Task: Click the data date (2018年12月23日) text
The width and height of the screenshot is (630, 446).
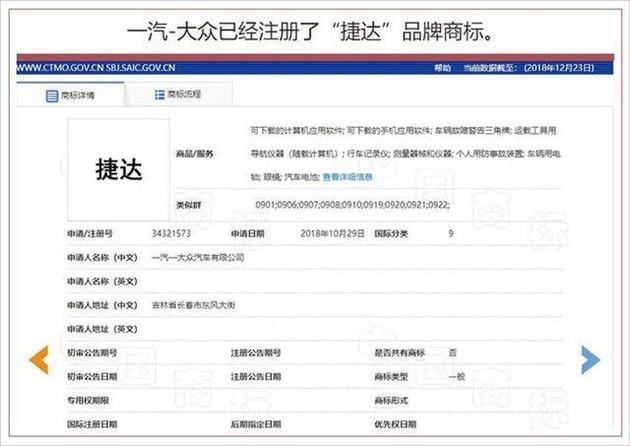Action: (x=559, y=68)
